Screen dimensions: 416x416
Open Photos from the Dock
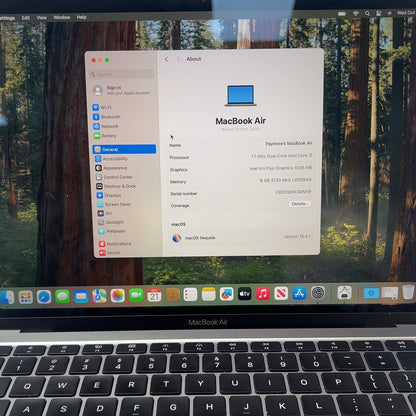click(x=117, y=296)
